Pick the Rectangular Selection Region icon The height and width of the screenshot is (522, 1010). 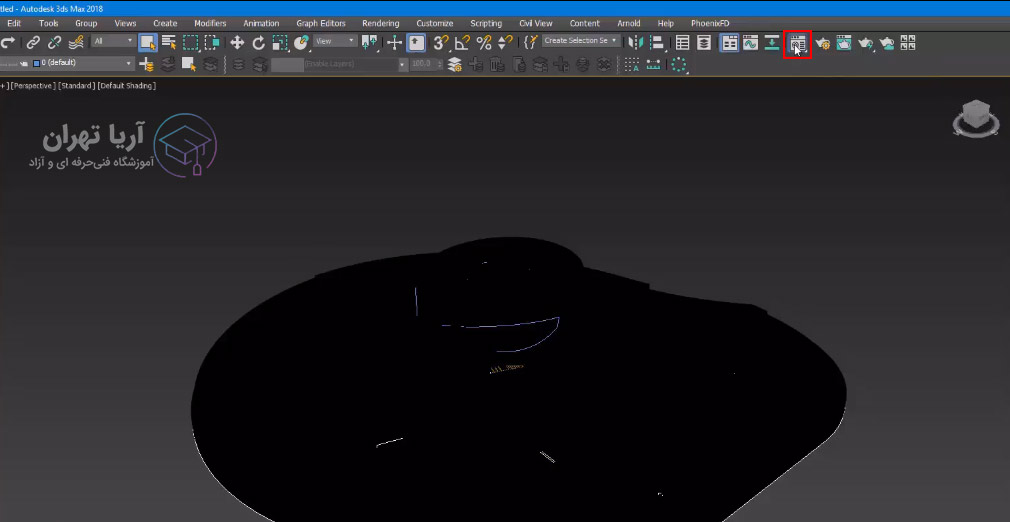point(191,43)
